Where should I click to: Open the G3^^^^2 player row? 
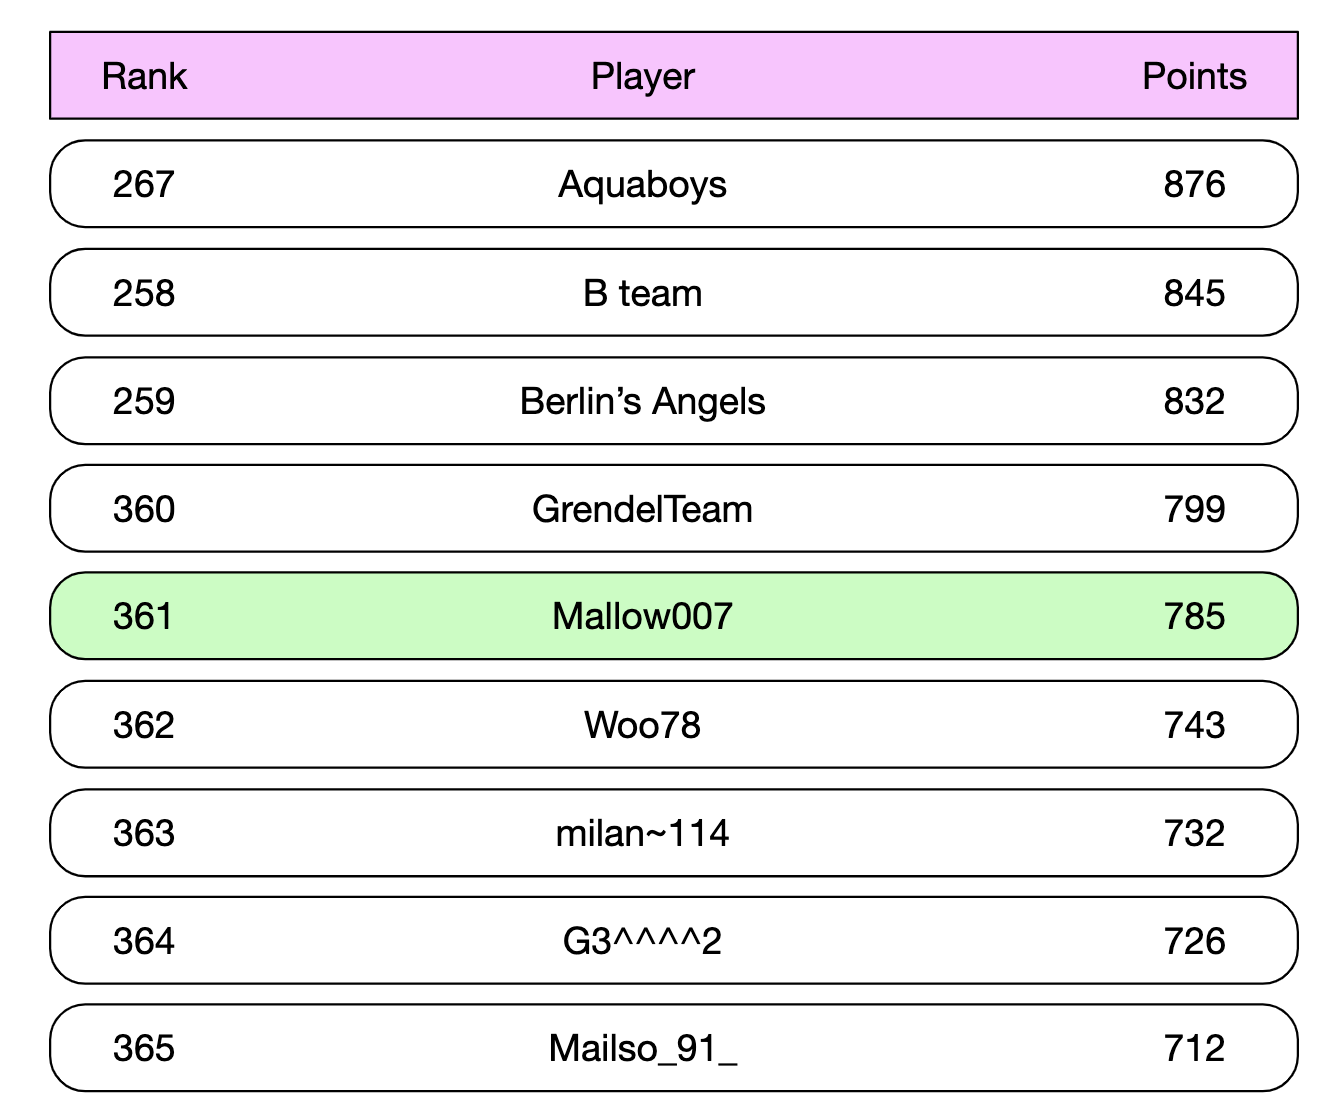click(673, 940)
